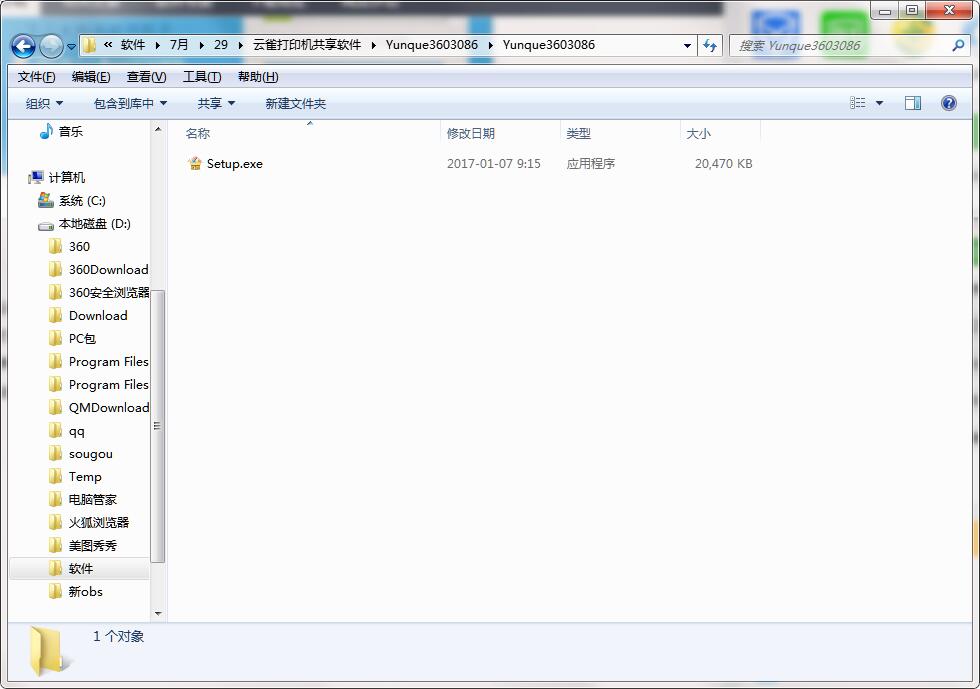
Task: Click the Setup.exe installer icon
Action: point(195,164)
